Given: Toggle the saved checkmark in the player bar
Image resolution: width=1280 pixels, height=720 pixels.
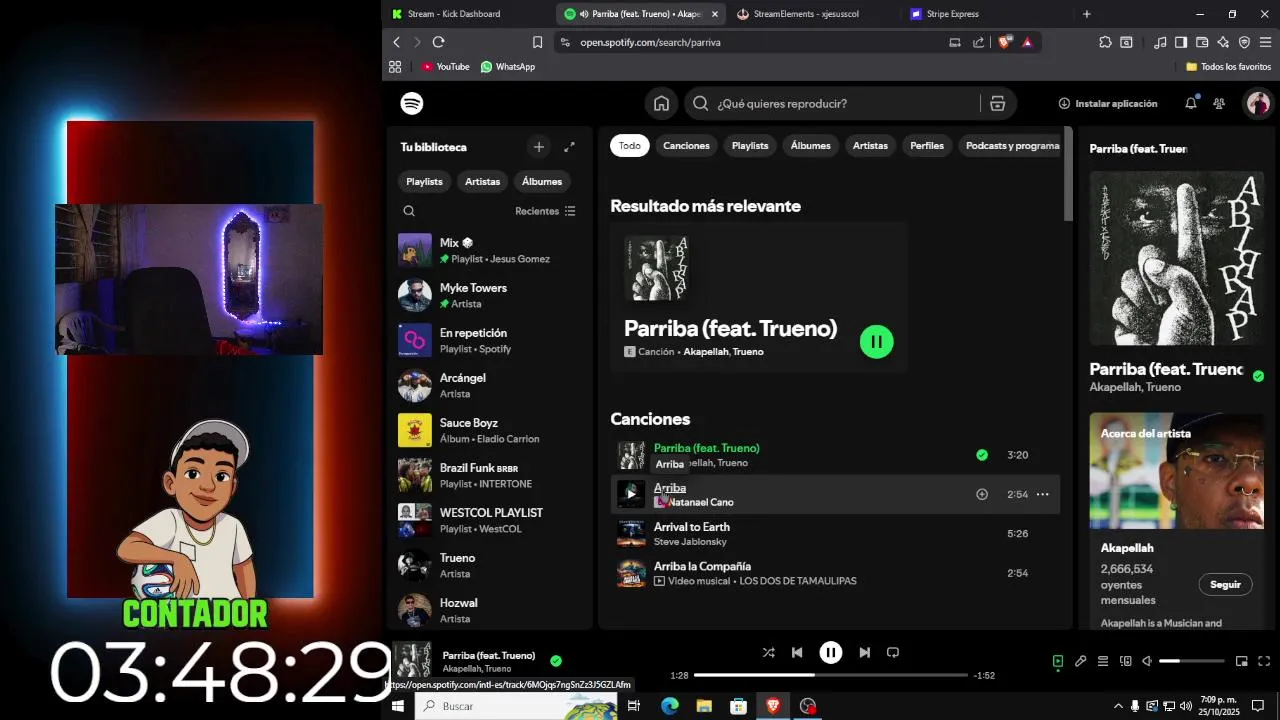Looking at the screenshot, I should 556,661.
